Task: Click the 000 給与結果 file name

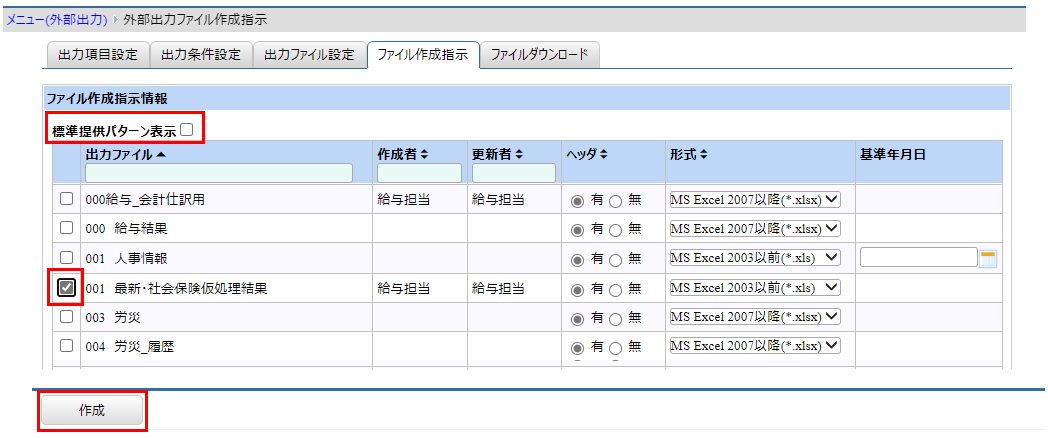Action: [126, 229]
